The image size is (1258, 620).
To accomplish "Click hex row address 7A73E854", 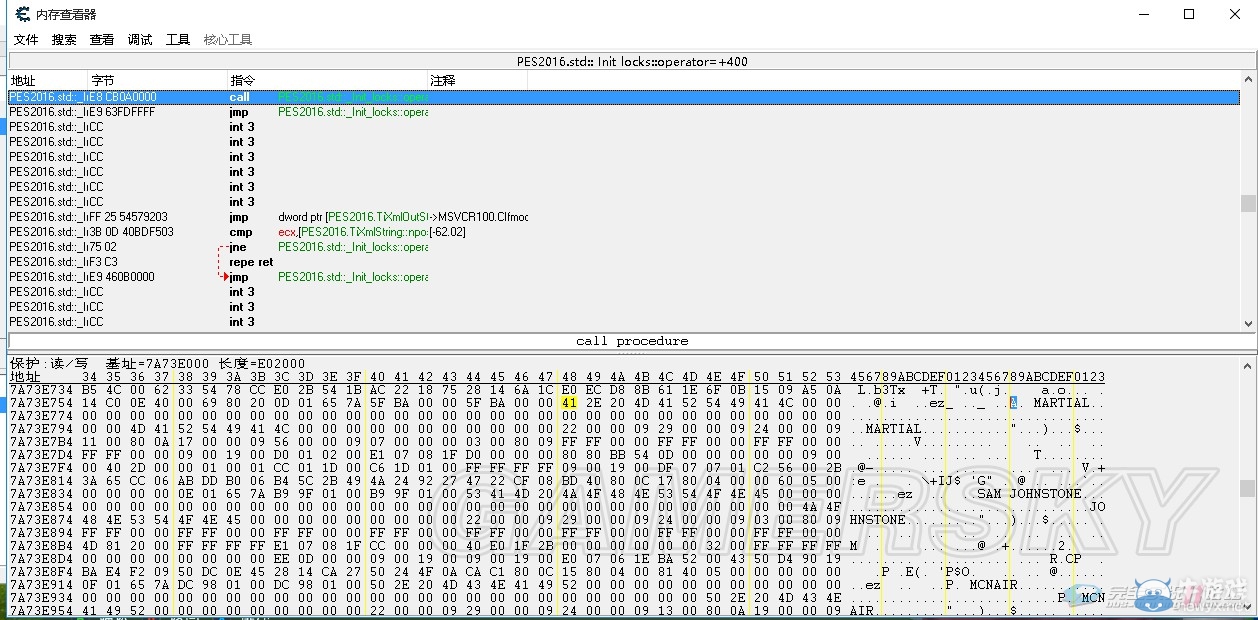I will [40, 507].
